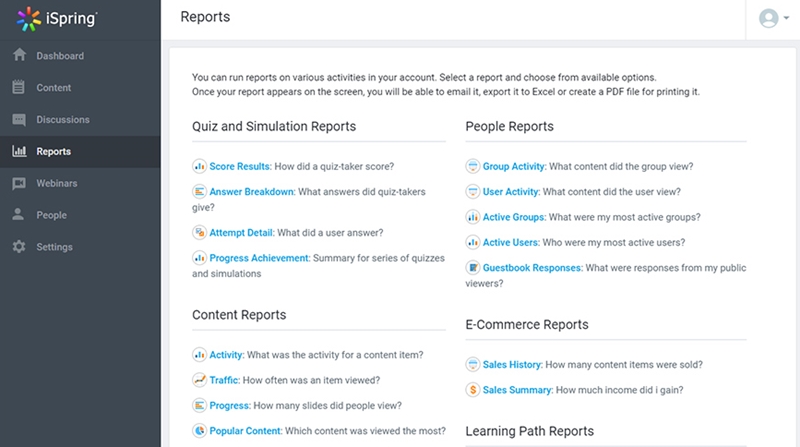Viewport: 800px width, 447px height.
Task: Click the Sales Summary dollar icon
Action: point(473,390)
